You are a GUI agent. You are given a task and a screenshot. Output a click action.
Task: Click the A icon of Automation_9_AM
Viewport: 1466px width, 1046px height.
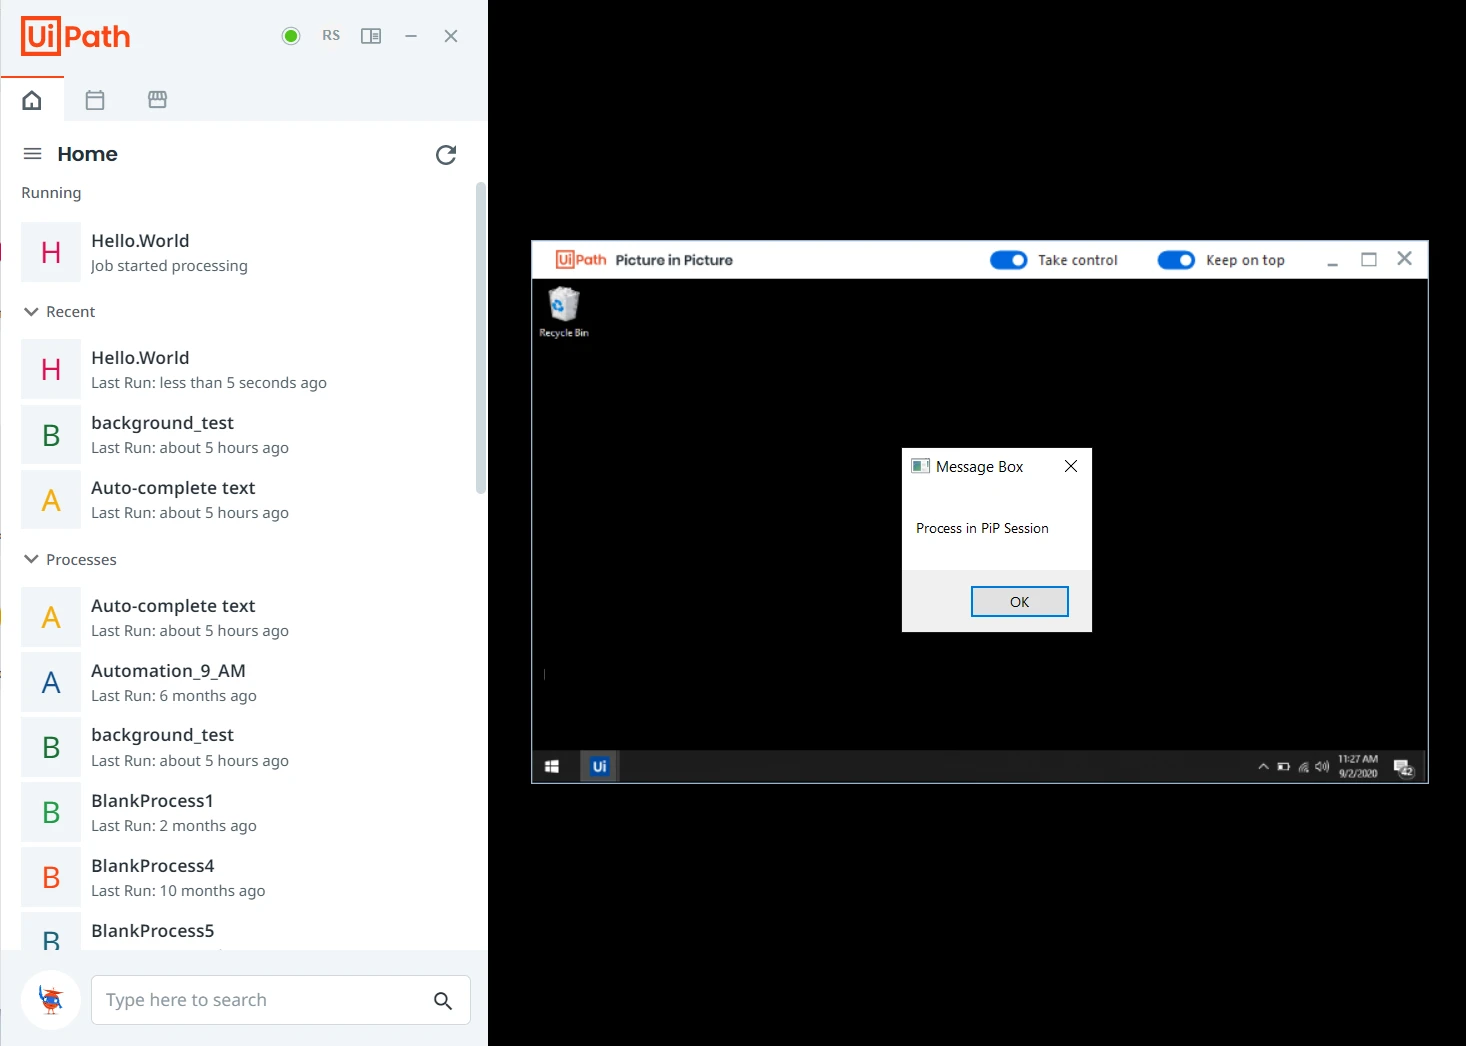[51, 683]
